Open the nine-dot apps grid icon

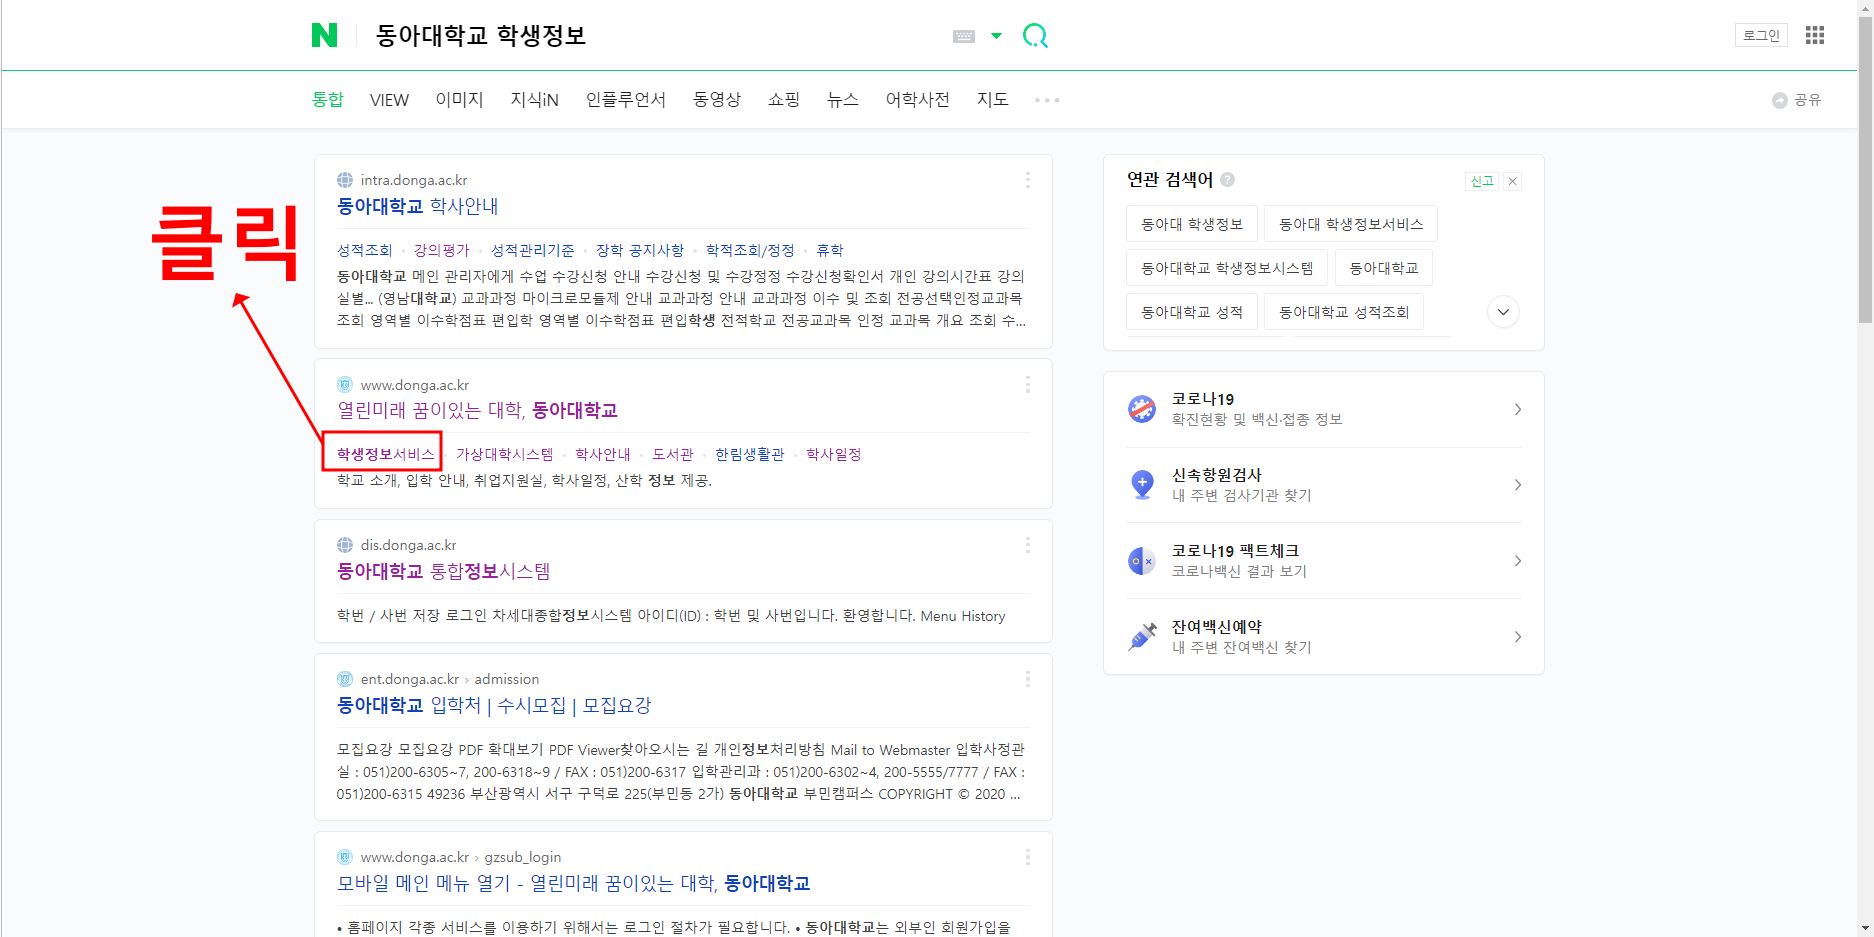1814,36
